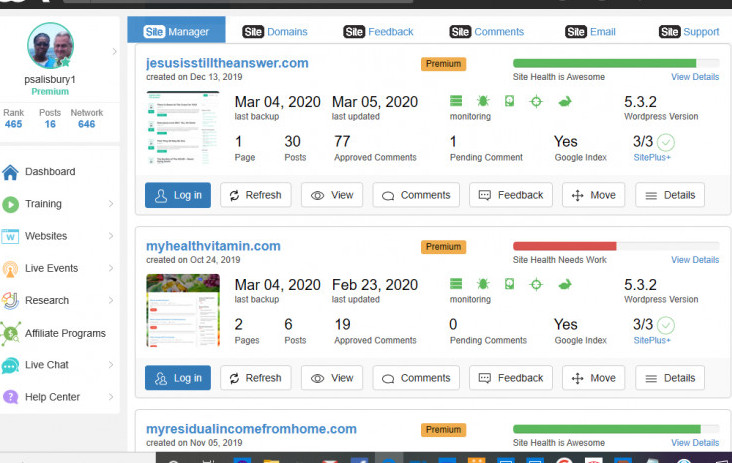Click View Details for myhealthvitamin.com health
This screenshot has height=463, width=732.
pyautogui.click(x=695, y=260)
